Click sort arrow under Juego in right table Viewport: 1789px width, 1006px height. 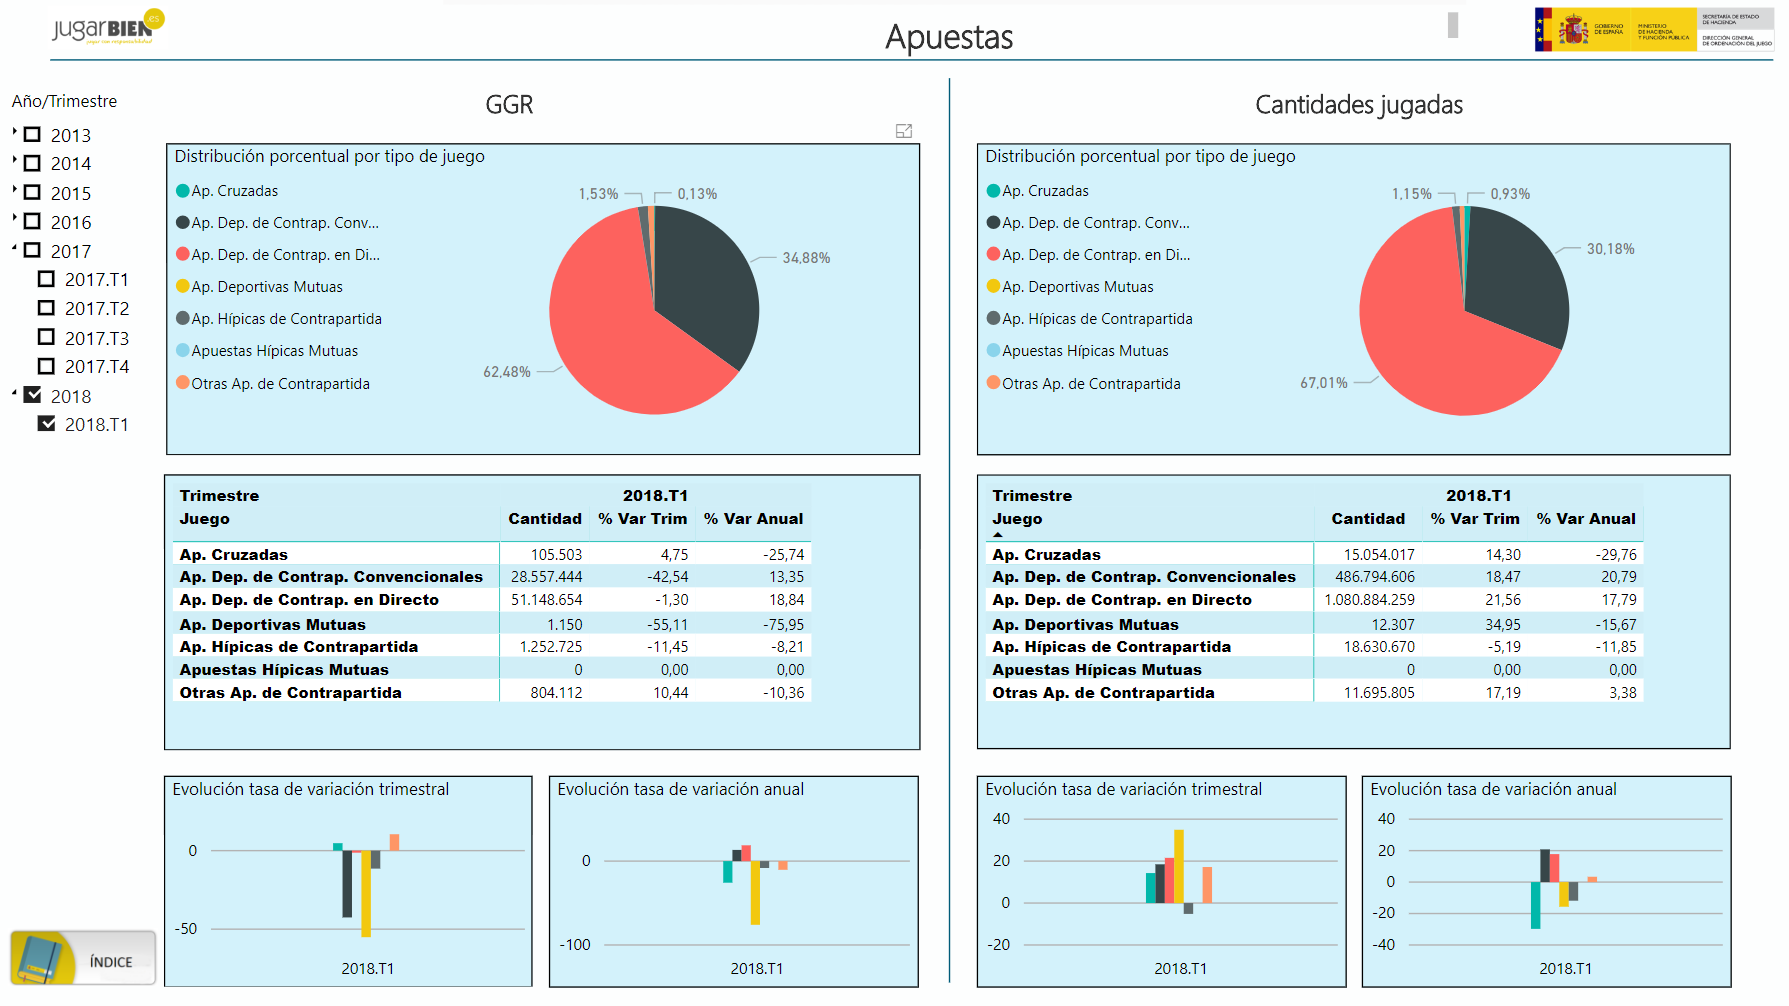point(997,535)
